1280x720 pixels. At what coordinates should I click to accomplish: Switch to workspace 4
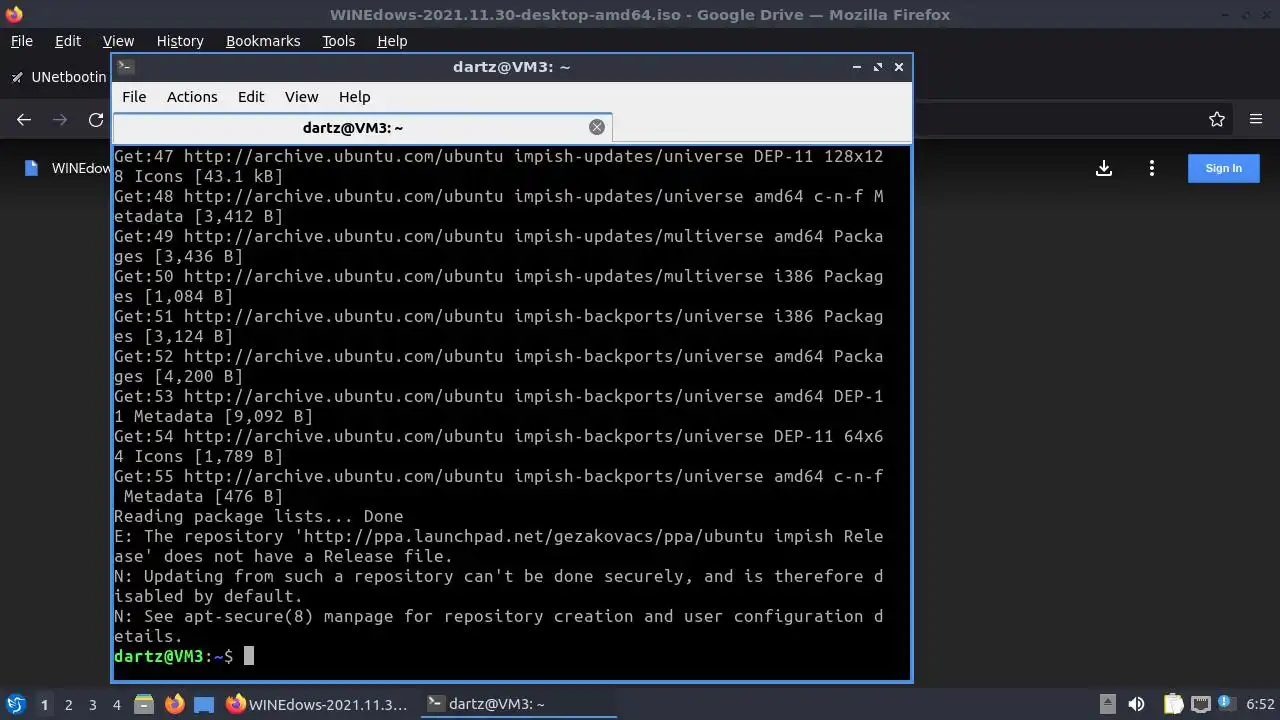pyautogui.click(x=116, y=704)
